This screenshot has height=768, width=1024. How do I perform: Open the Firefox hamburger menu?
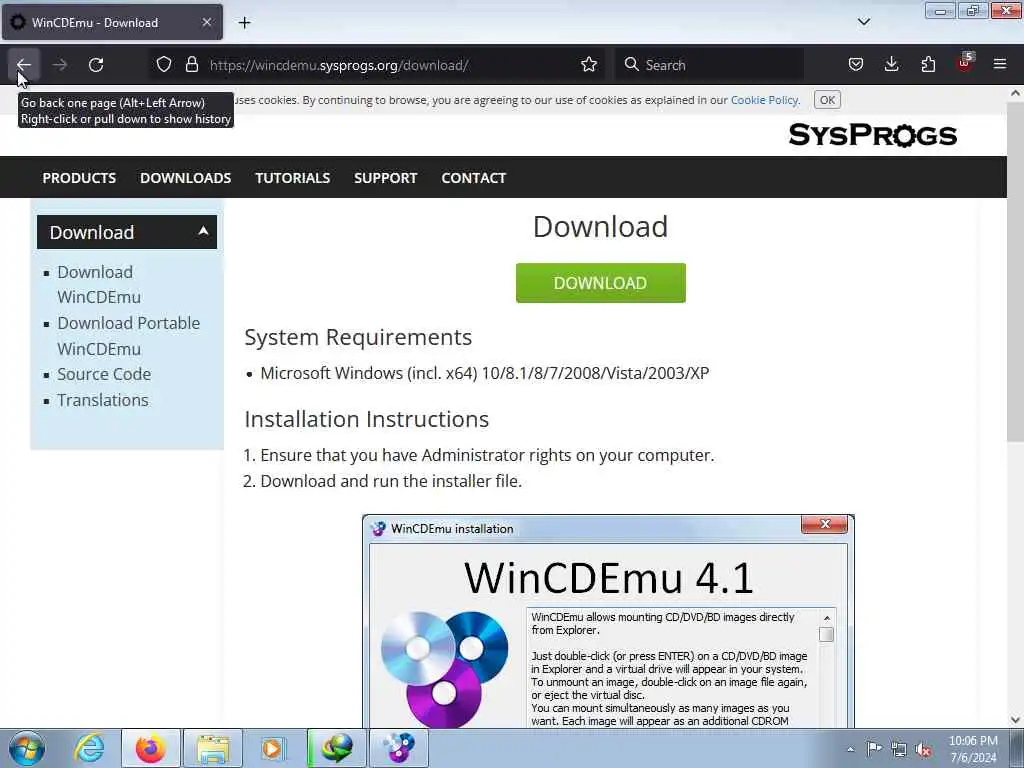click(x=1000, y=65)
